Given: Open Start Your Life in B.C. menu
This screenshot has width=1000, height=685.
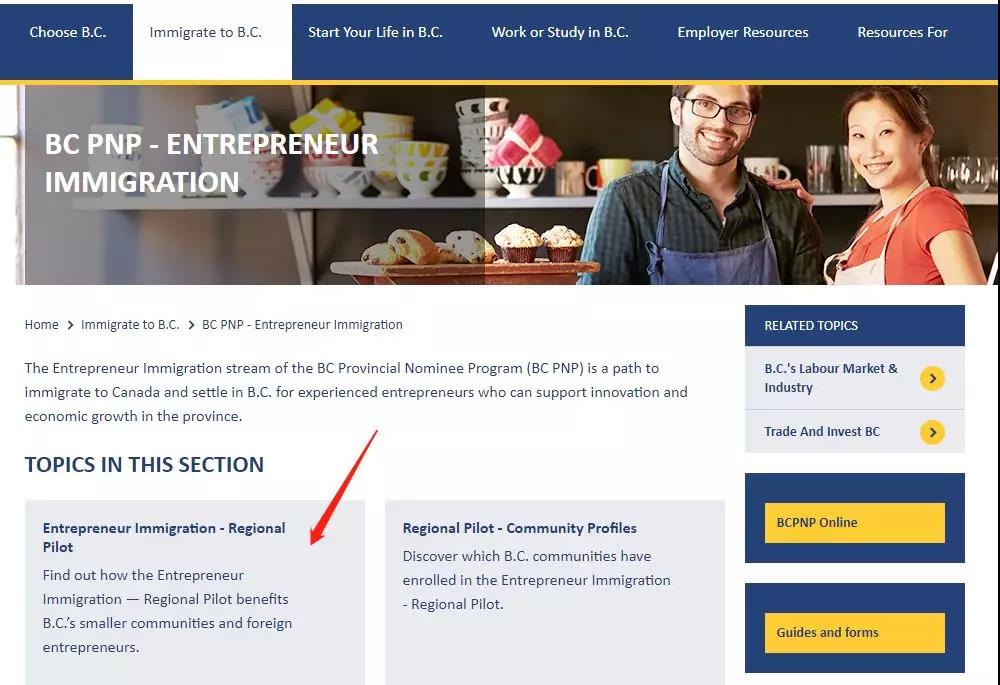Looking at the screenshot, I should click(375, 32).
